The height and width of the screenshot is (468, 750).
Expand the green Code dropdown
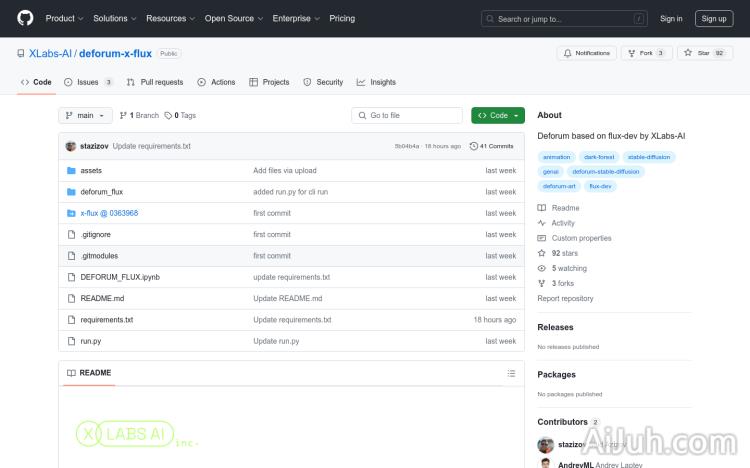(x=497, y=116)
